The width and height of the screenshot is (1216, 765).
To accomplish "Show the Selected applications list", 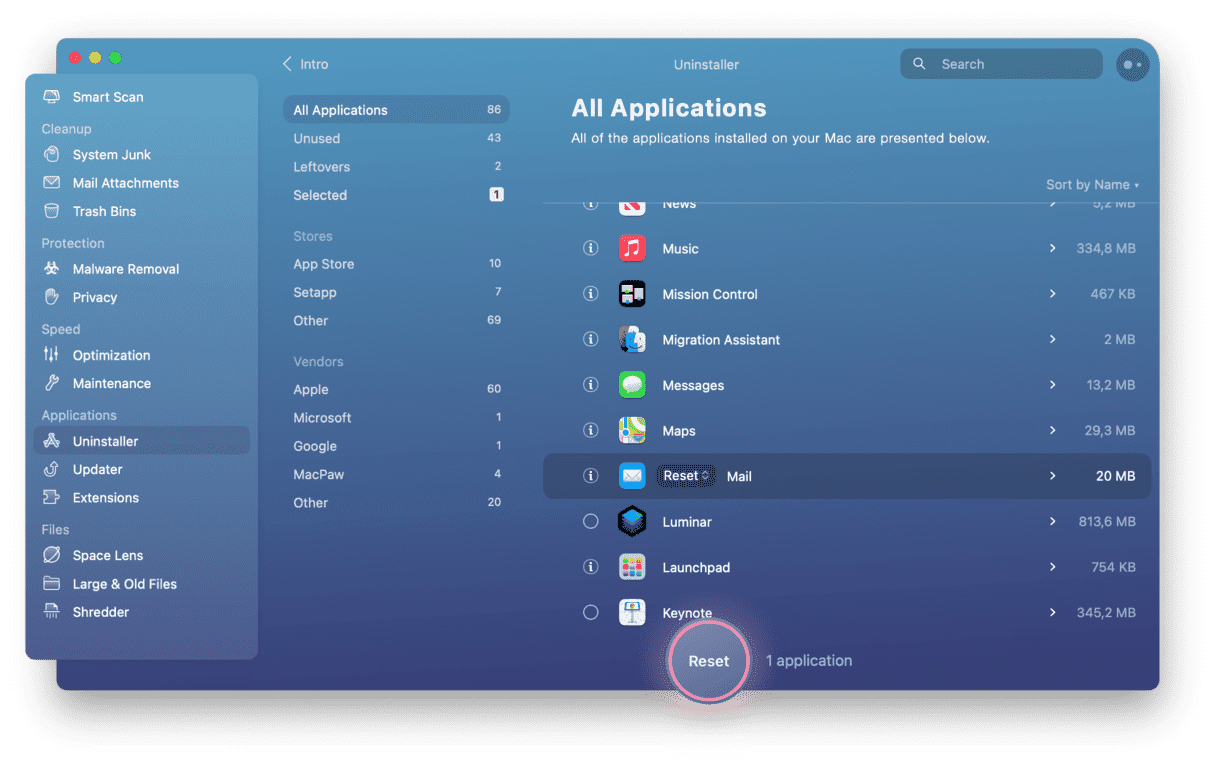I will pos(397,195).
